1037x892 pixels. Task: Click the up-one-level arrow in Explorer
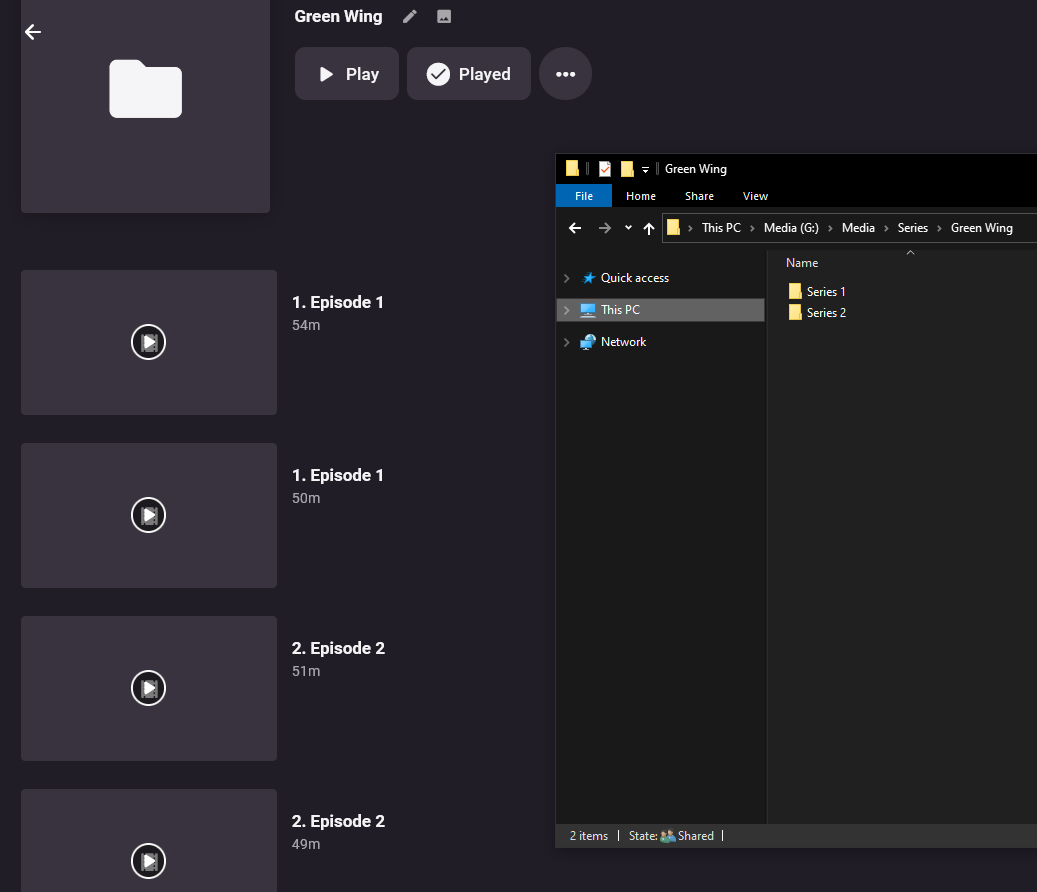649,228
